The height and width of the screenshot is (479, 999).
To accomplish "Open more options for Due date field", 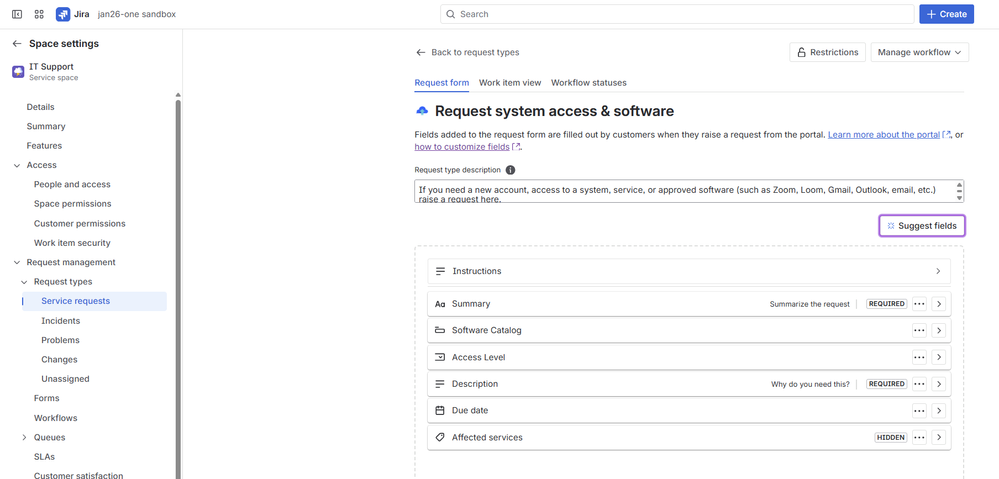I will pos(919,411).
